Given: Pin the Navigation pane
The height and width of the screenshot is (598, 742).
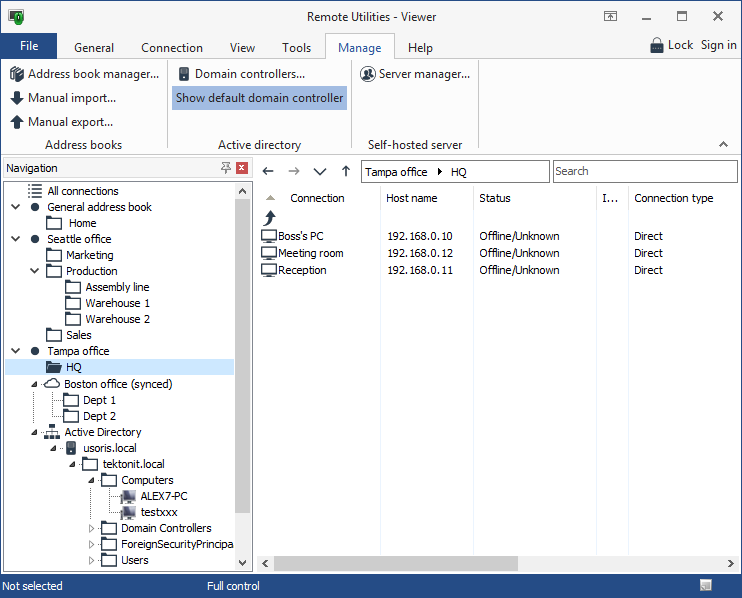Looking at the screenshot, I should [x=226, y=167].
